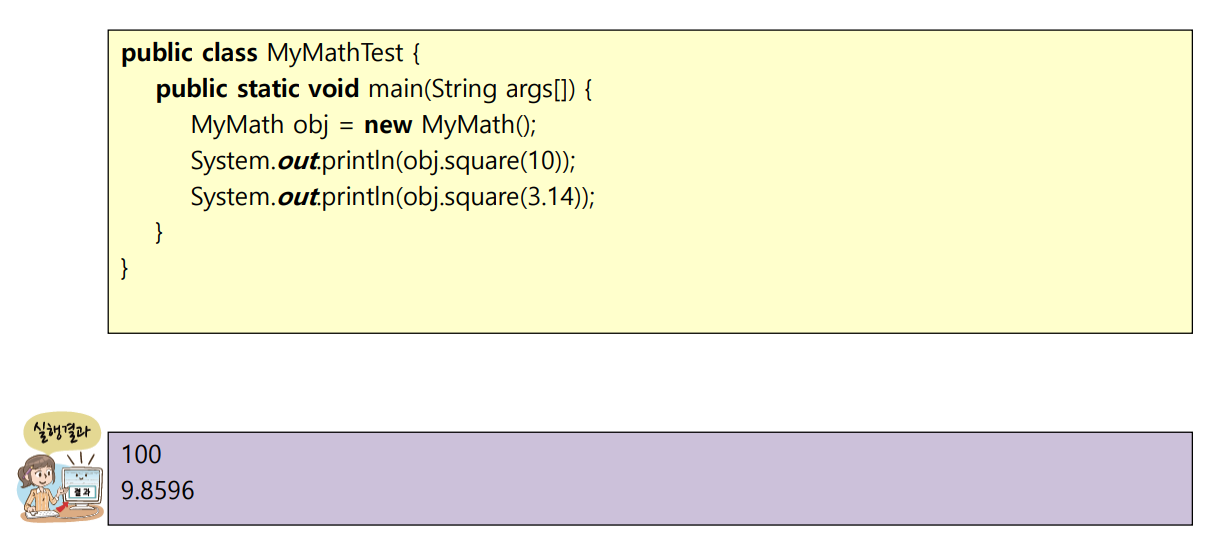1209x535 pixels.
Task: Select the 'public class' keyword text
Action: point(189,53)
